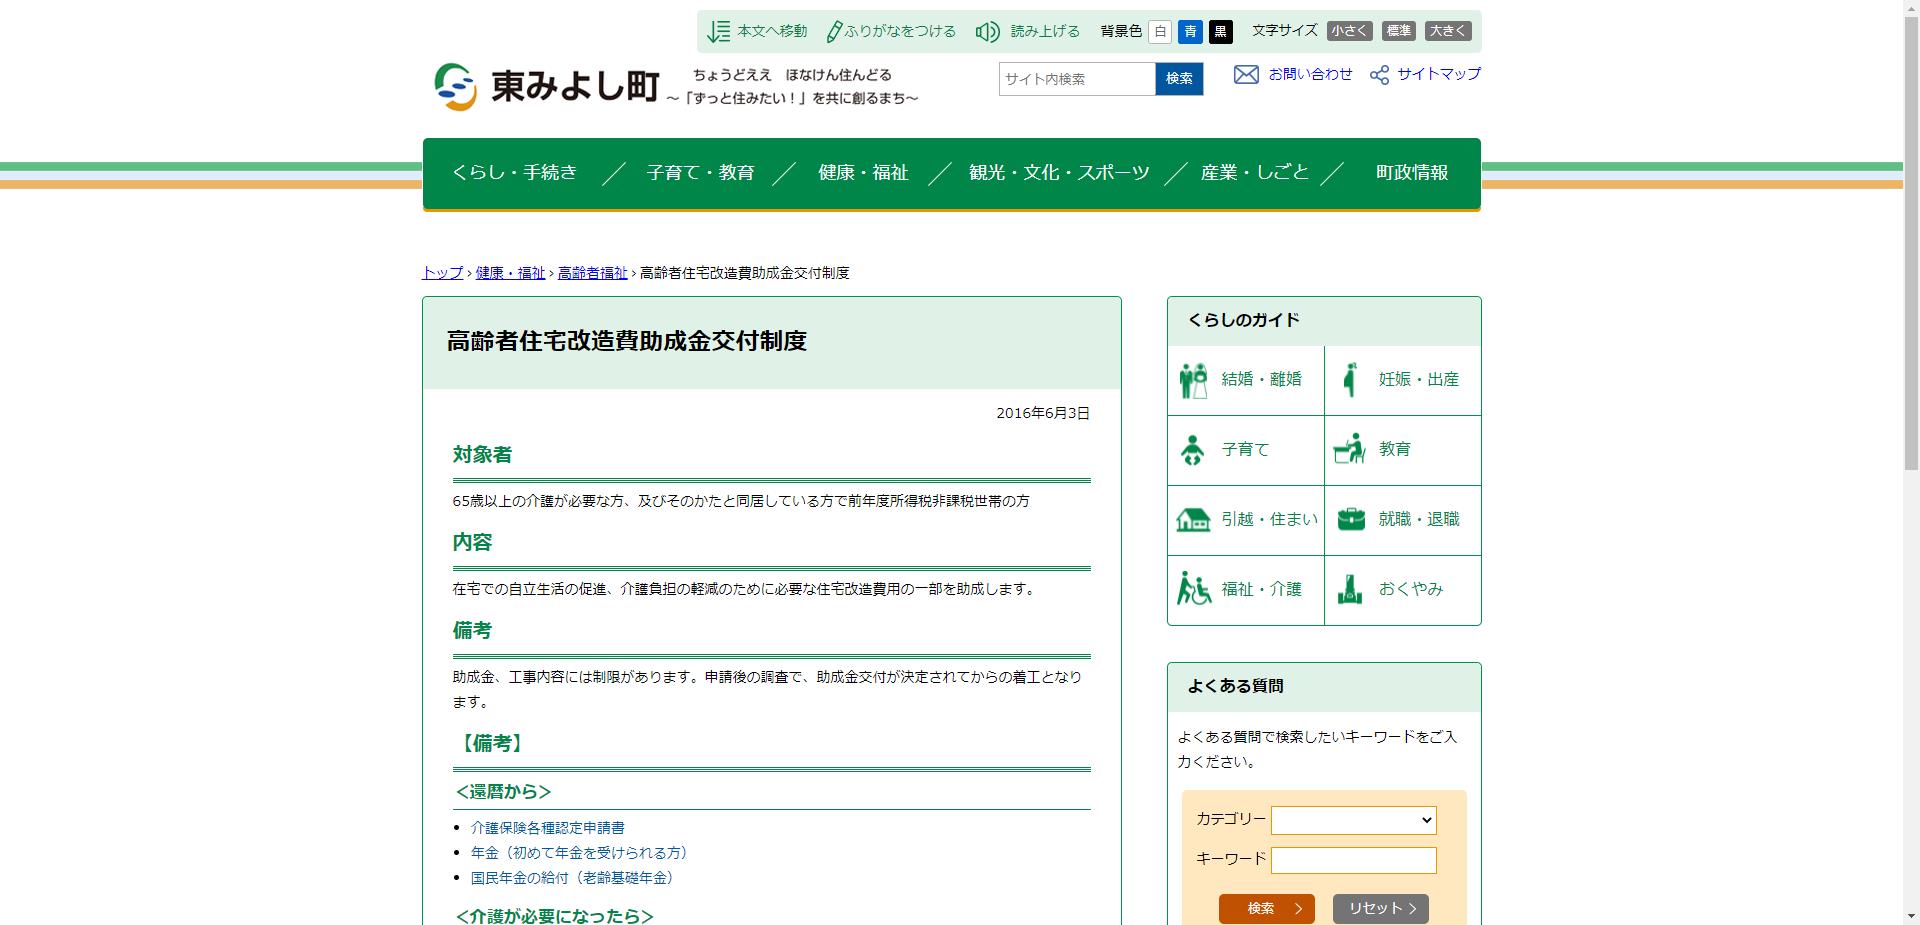The height and width of the screenshot is (925, 1920).
Task: Click inside the キーワード input field
Action: point(1353,860)
